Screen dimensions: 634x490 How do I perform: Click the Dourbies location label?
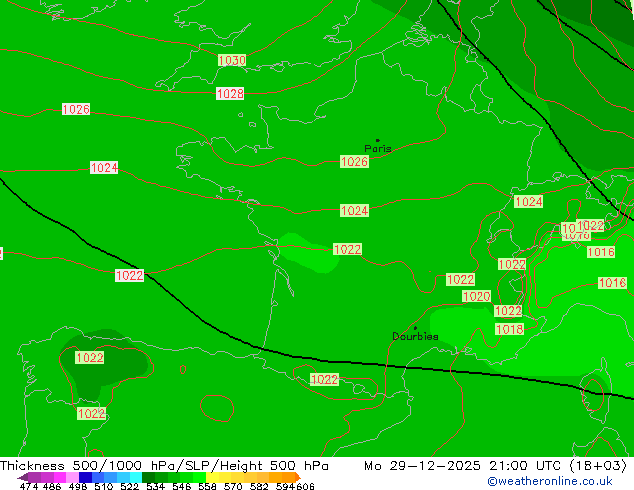coord(415,336)
